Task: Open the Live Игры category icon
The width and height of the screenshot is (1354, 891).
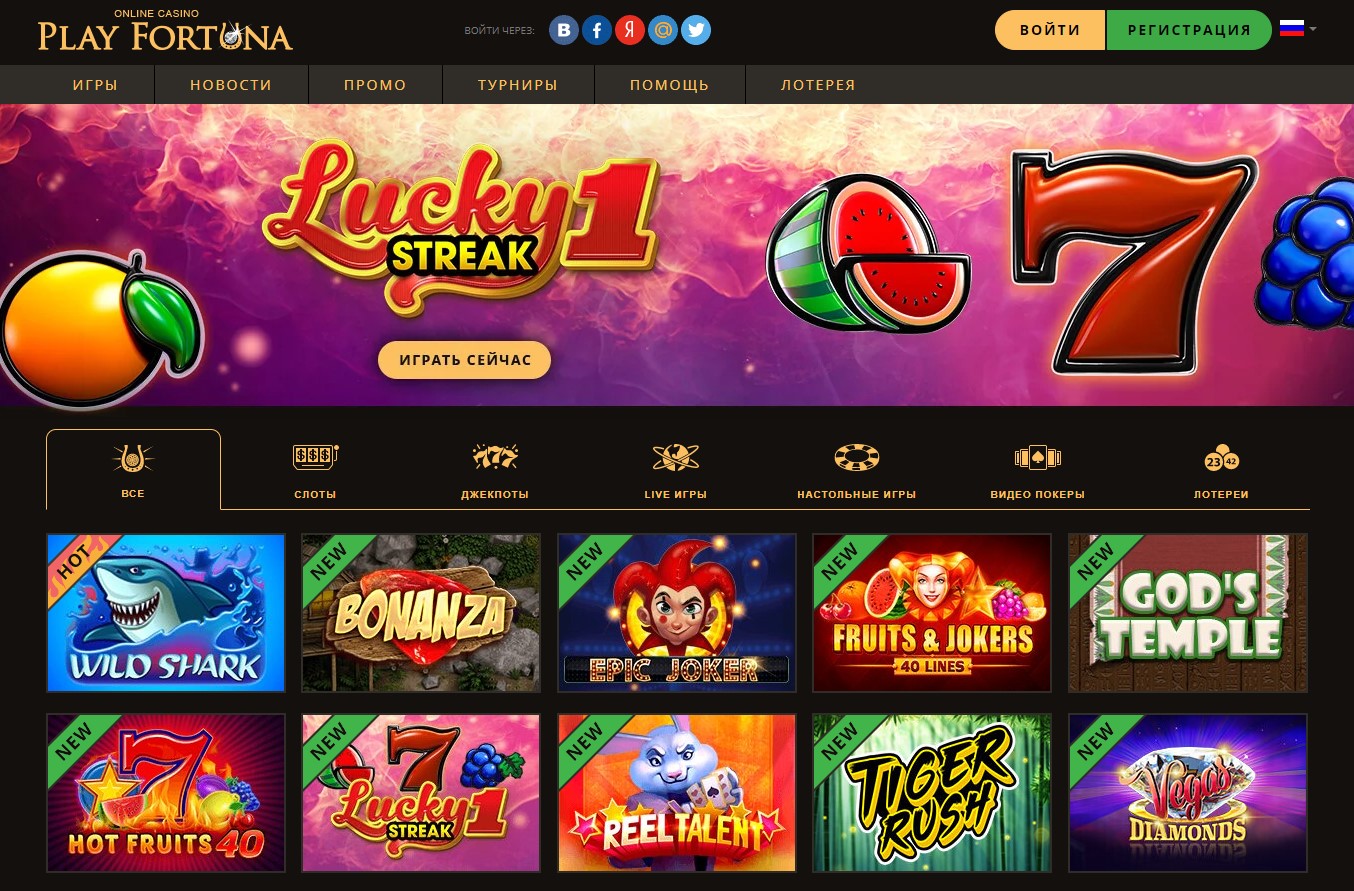Action: click(x=676, y=459)
